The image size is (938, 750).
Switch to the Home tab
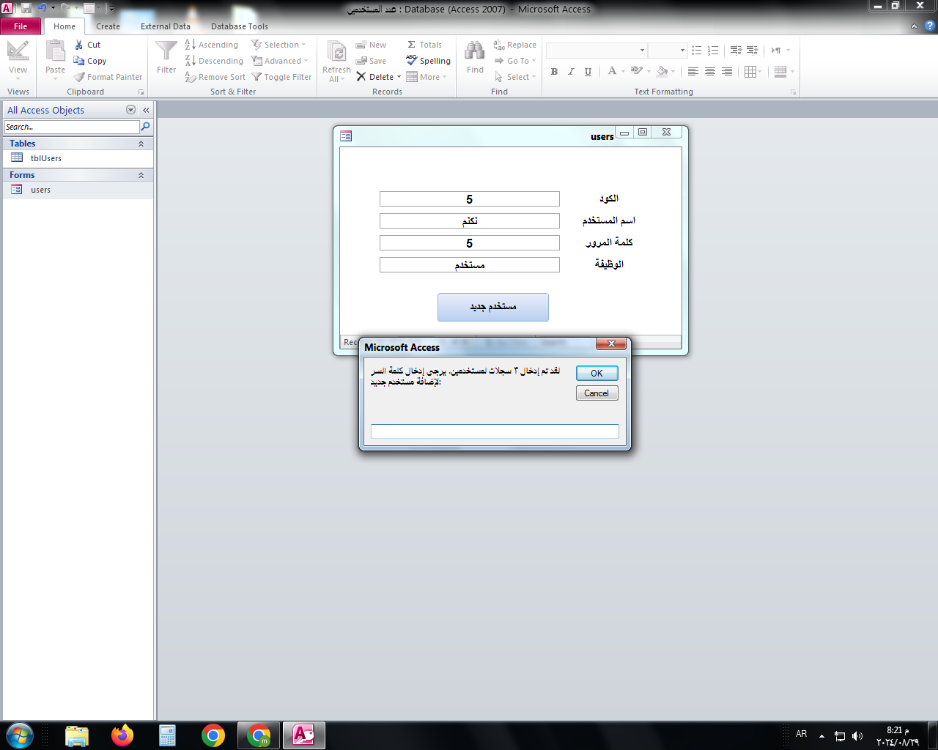click(x=64, y=26)
